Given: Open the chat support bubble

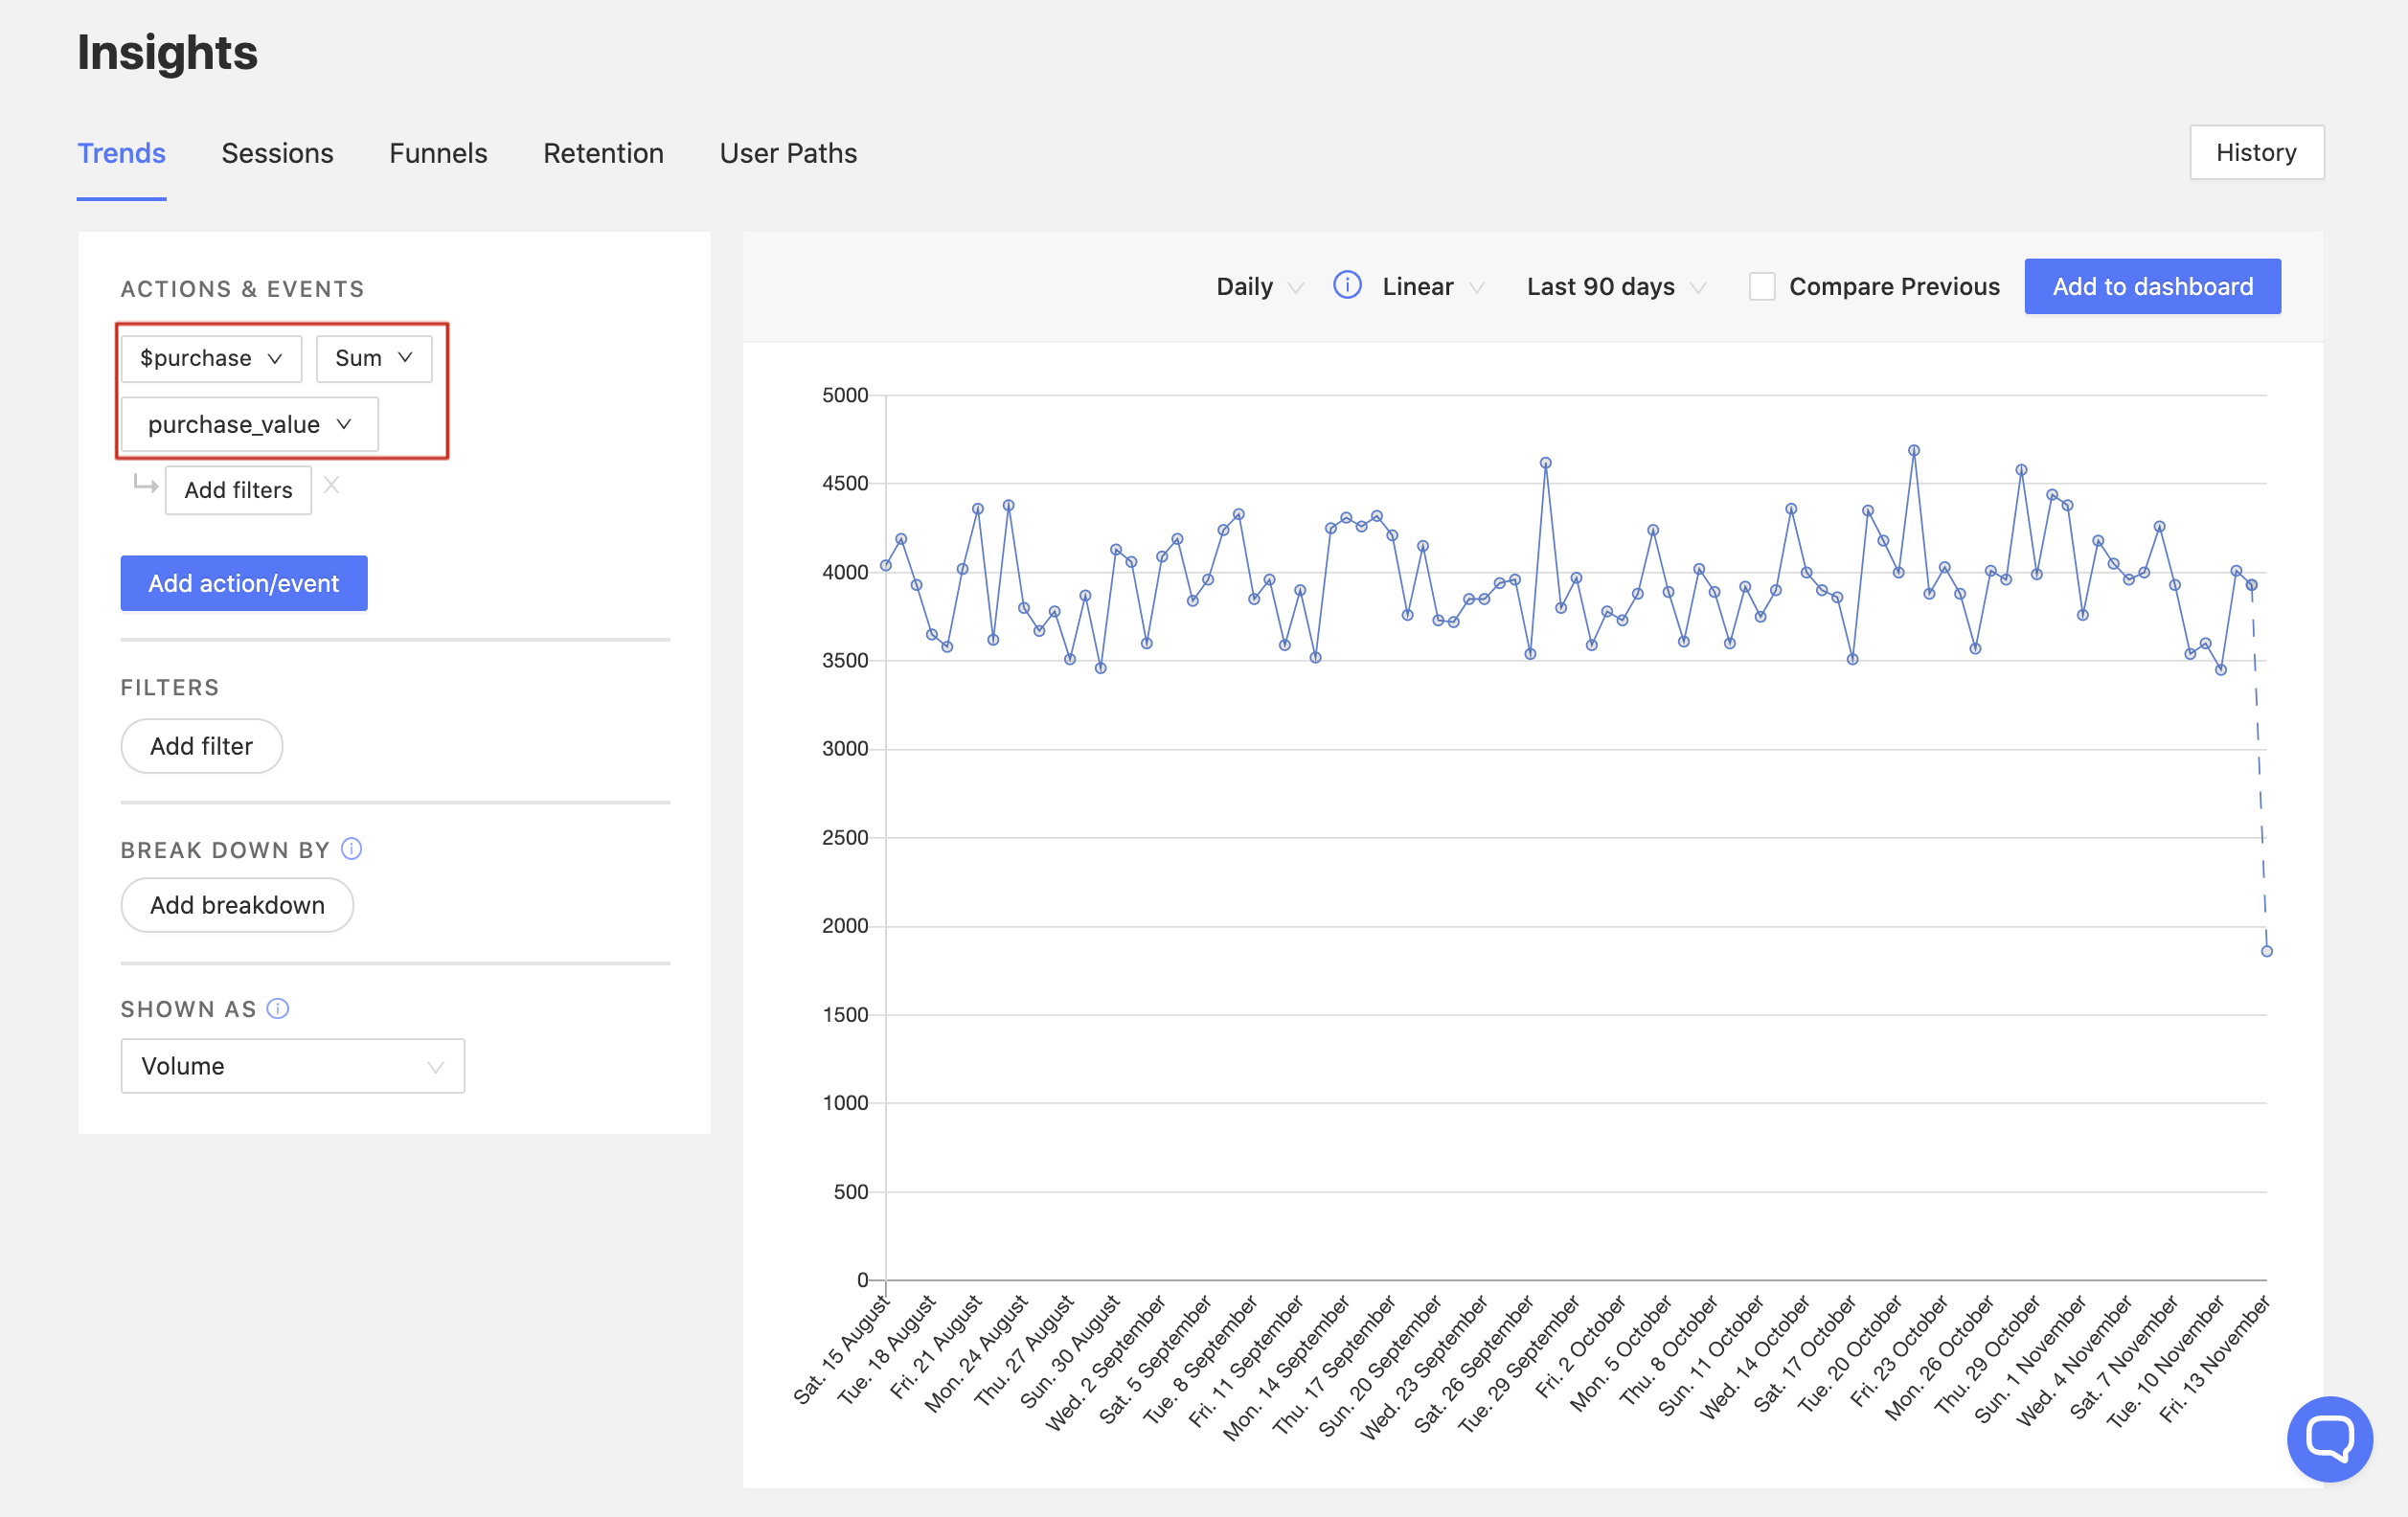Looking at the screenshot, I should click(x=2329, y=1438).
